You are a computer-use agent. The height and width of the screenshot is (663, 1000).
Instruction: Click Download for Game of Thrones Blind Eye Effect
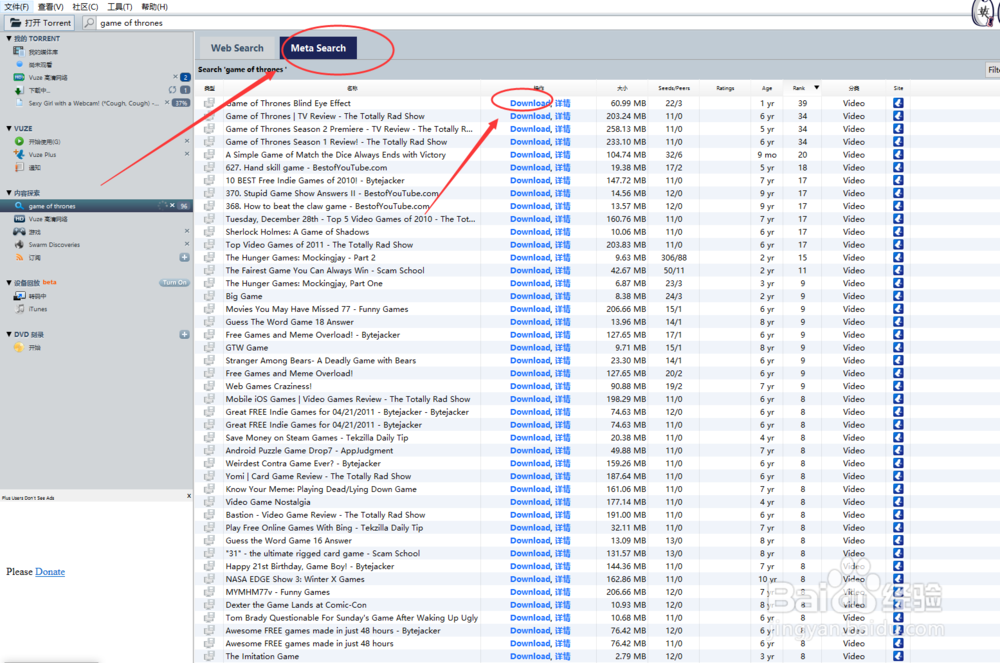pyautogui.click(x=529, y=103)
